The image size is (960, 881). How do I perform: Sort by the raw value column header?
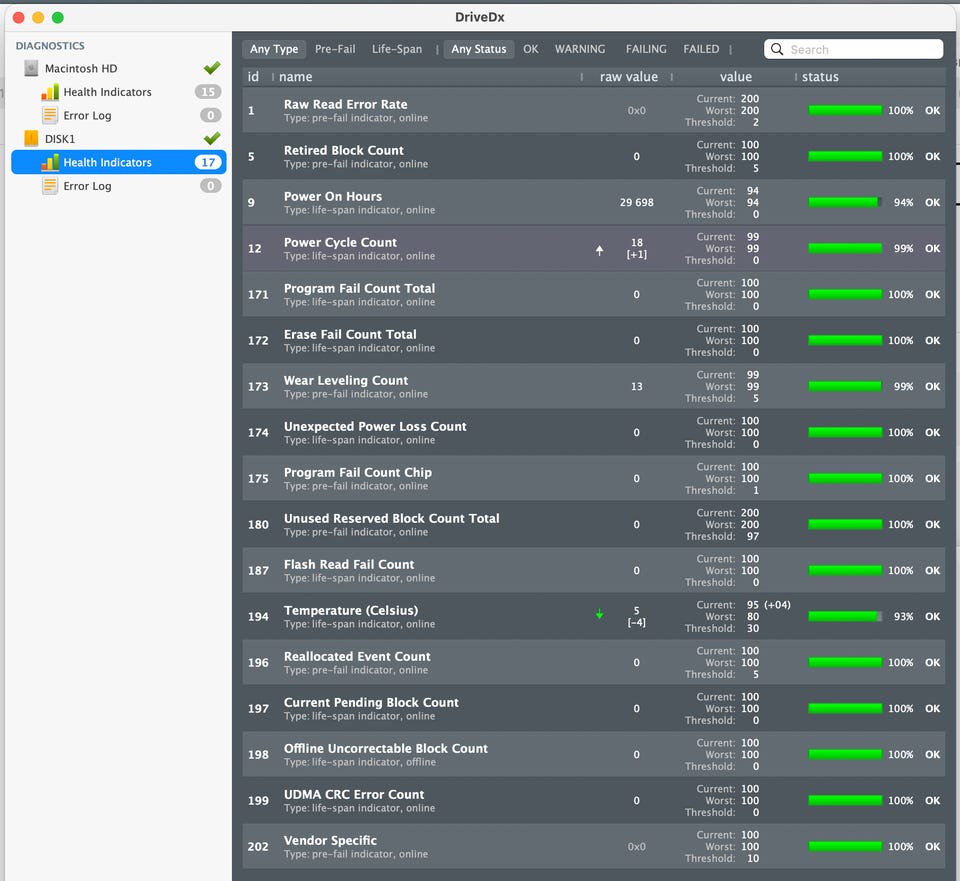point(628,77)
